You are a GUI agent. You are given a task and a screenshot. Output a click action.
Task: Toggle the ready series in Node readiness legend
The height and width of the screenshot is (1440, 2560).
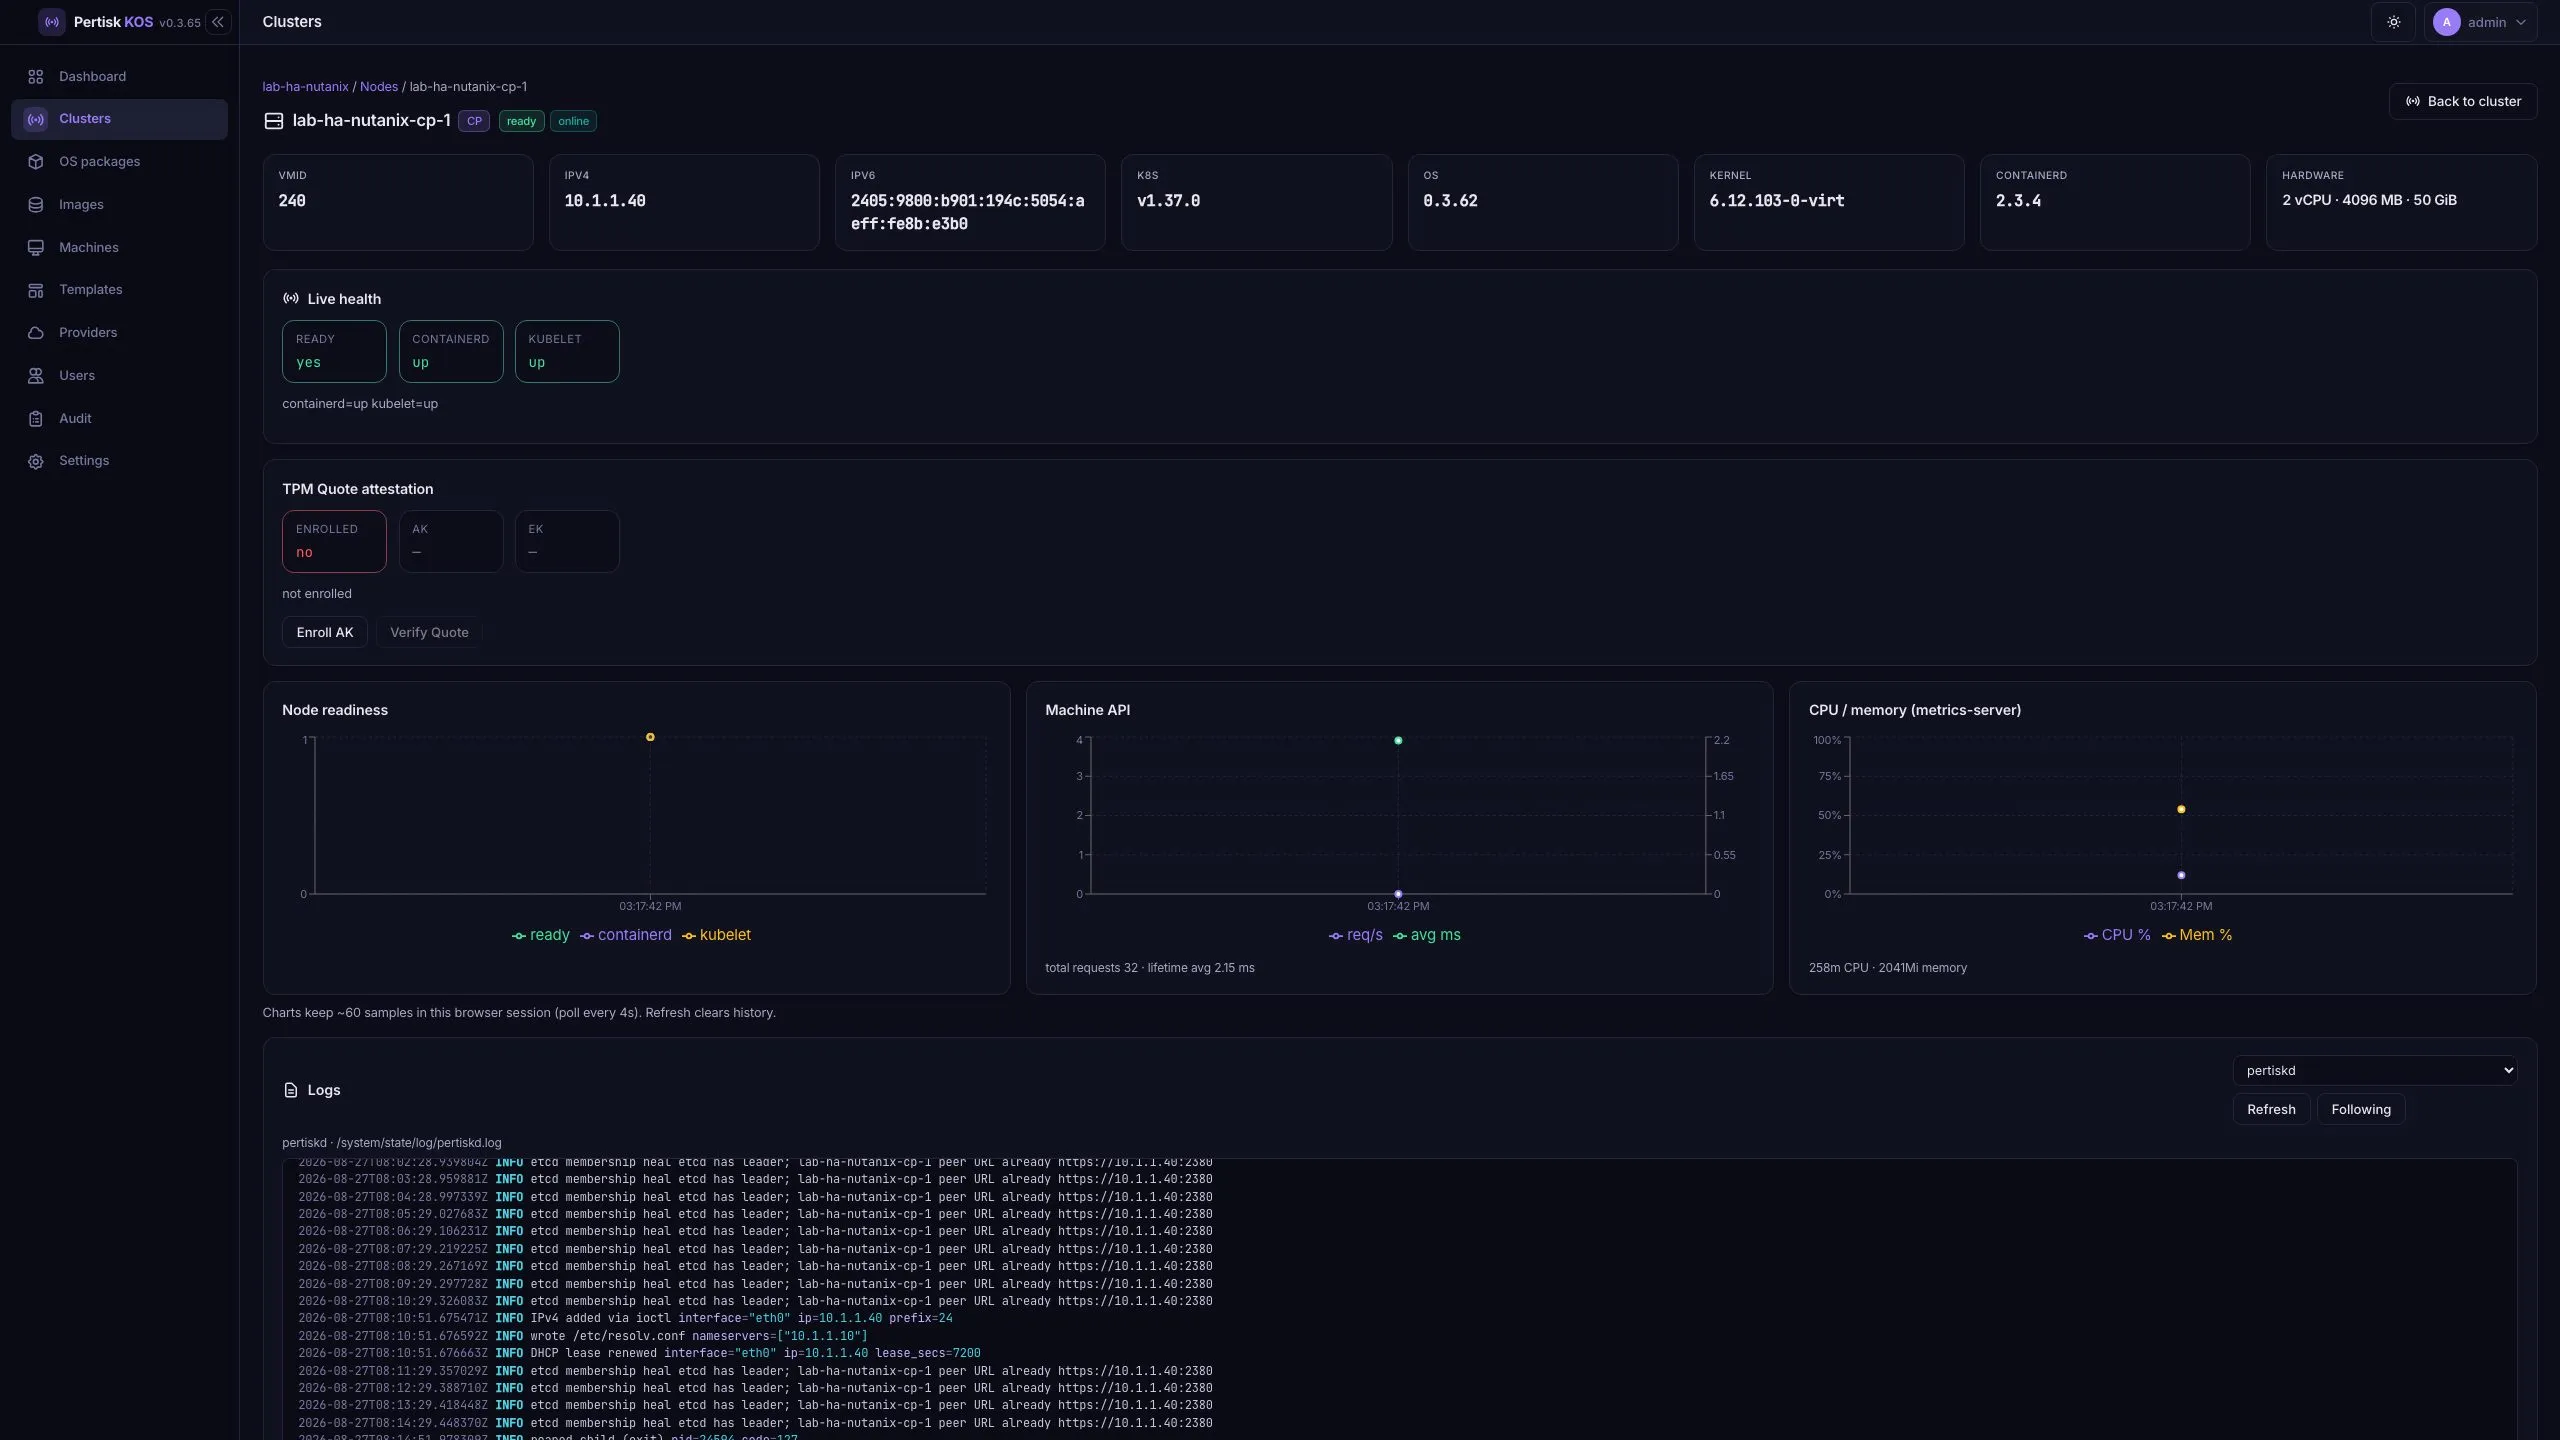coord(540,935)
